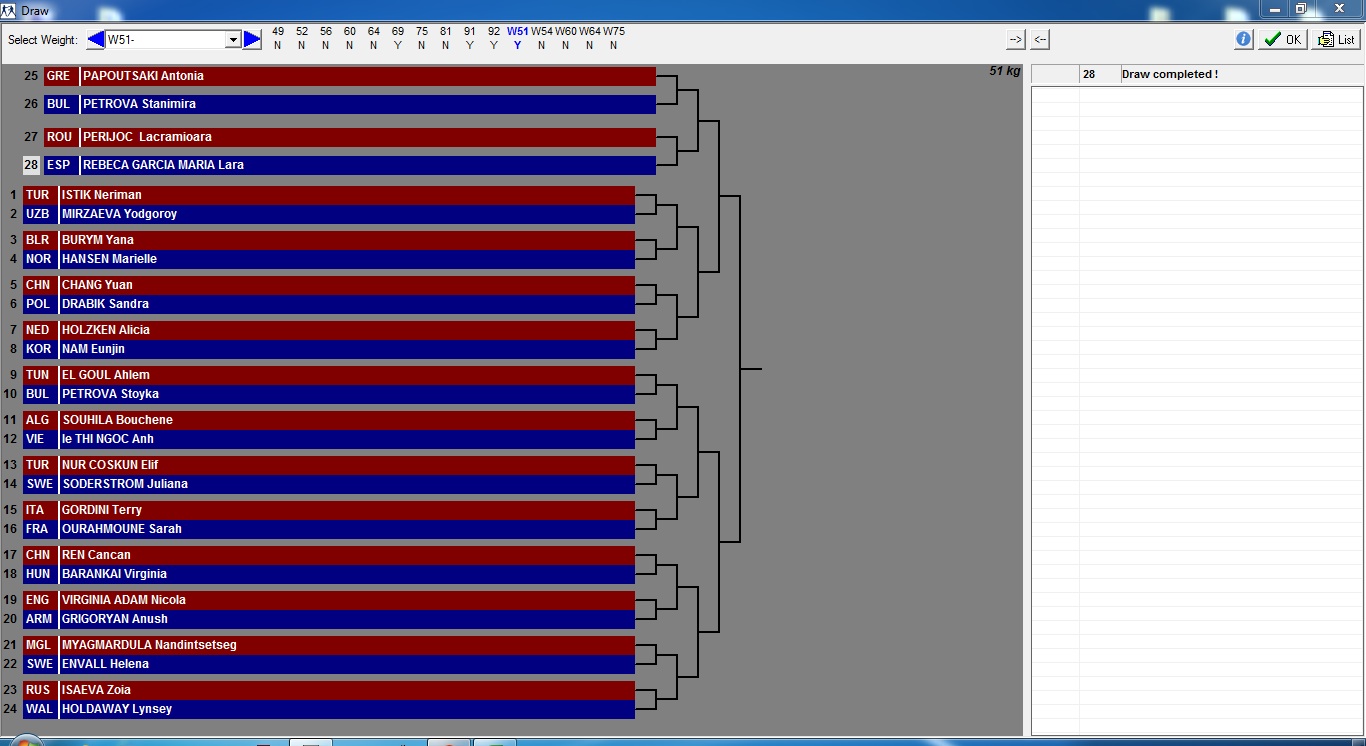Select the W54 weight category
This screenshot has width=1366, height=746.
coord(541,32)
